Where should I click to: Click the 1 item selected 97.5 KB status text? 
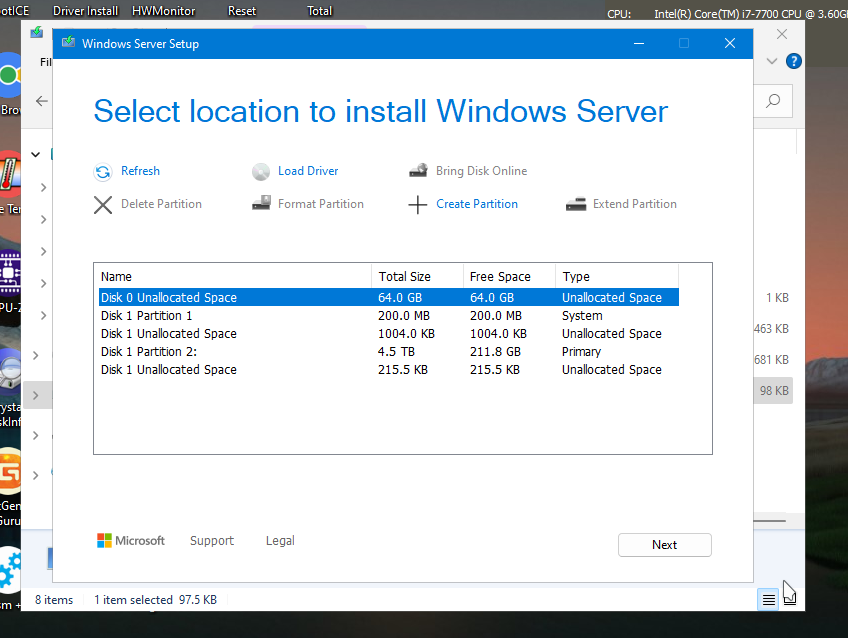[155, 600]
